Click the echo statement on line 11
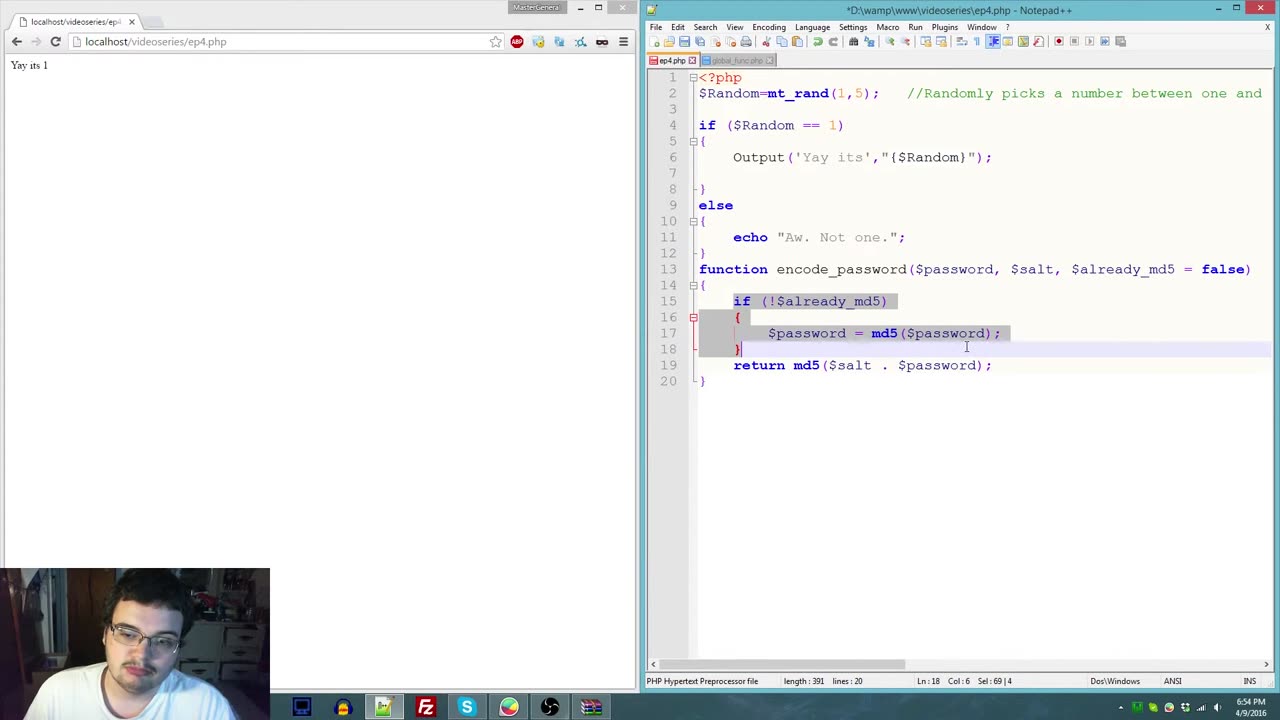1280x720 pixels. tap(819, 237)
